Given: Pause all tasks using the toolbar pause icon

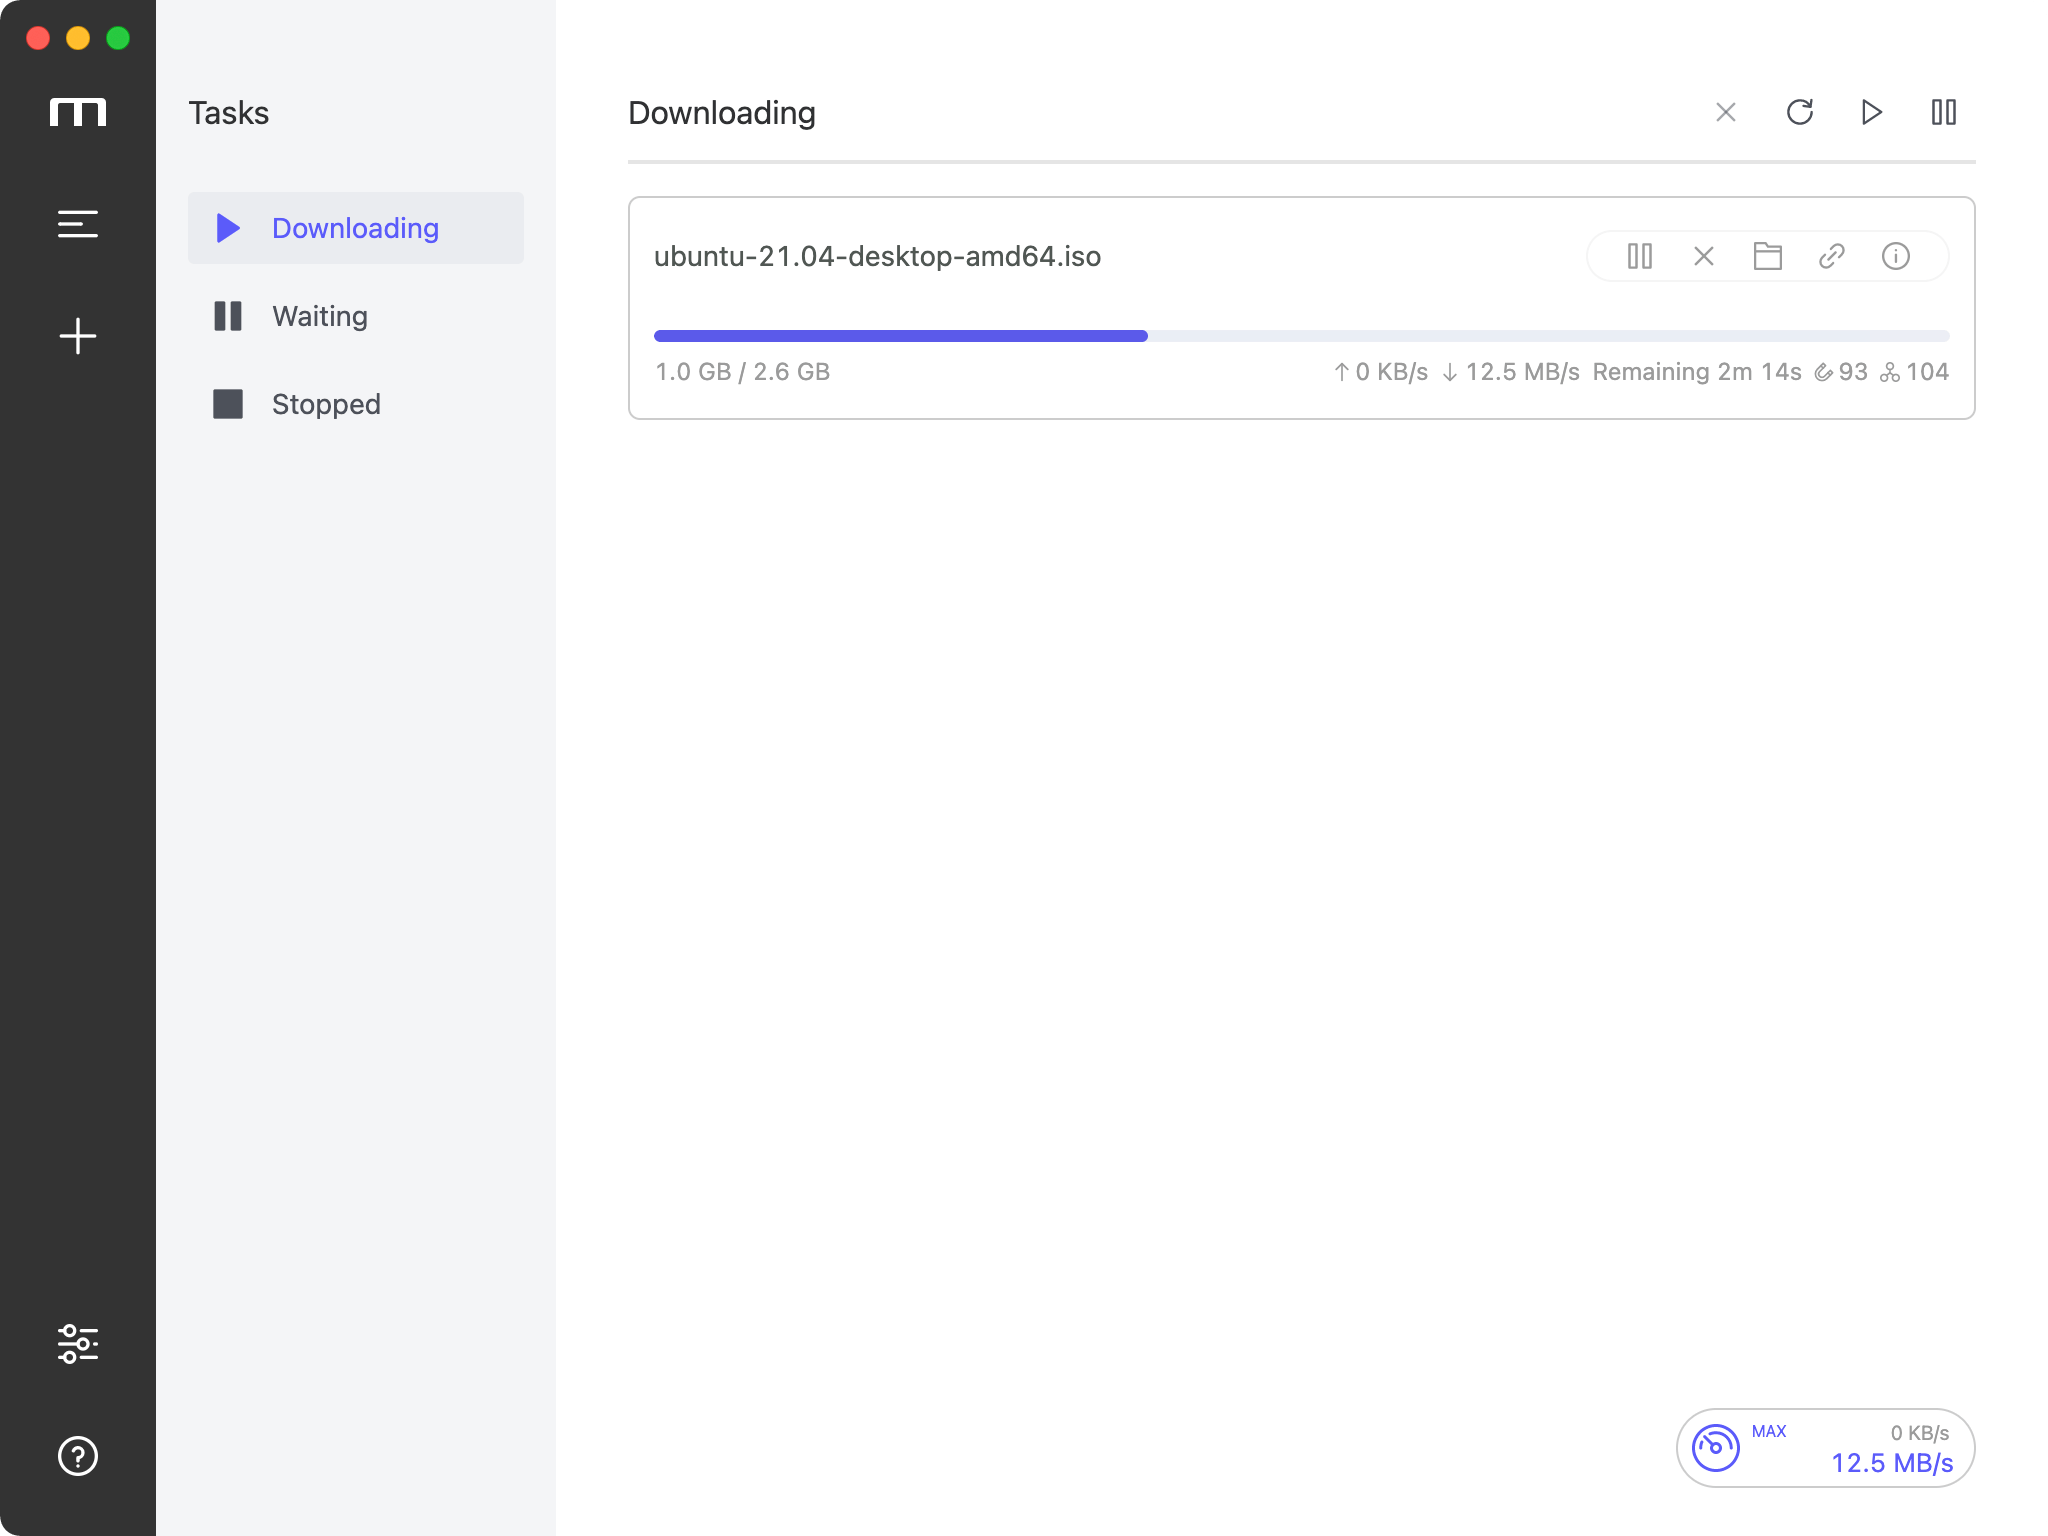Looking at the screenshot, I should [x=1944, y=112].
